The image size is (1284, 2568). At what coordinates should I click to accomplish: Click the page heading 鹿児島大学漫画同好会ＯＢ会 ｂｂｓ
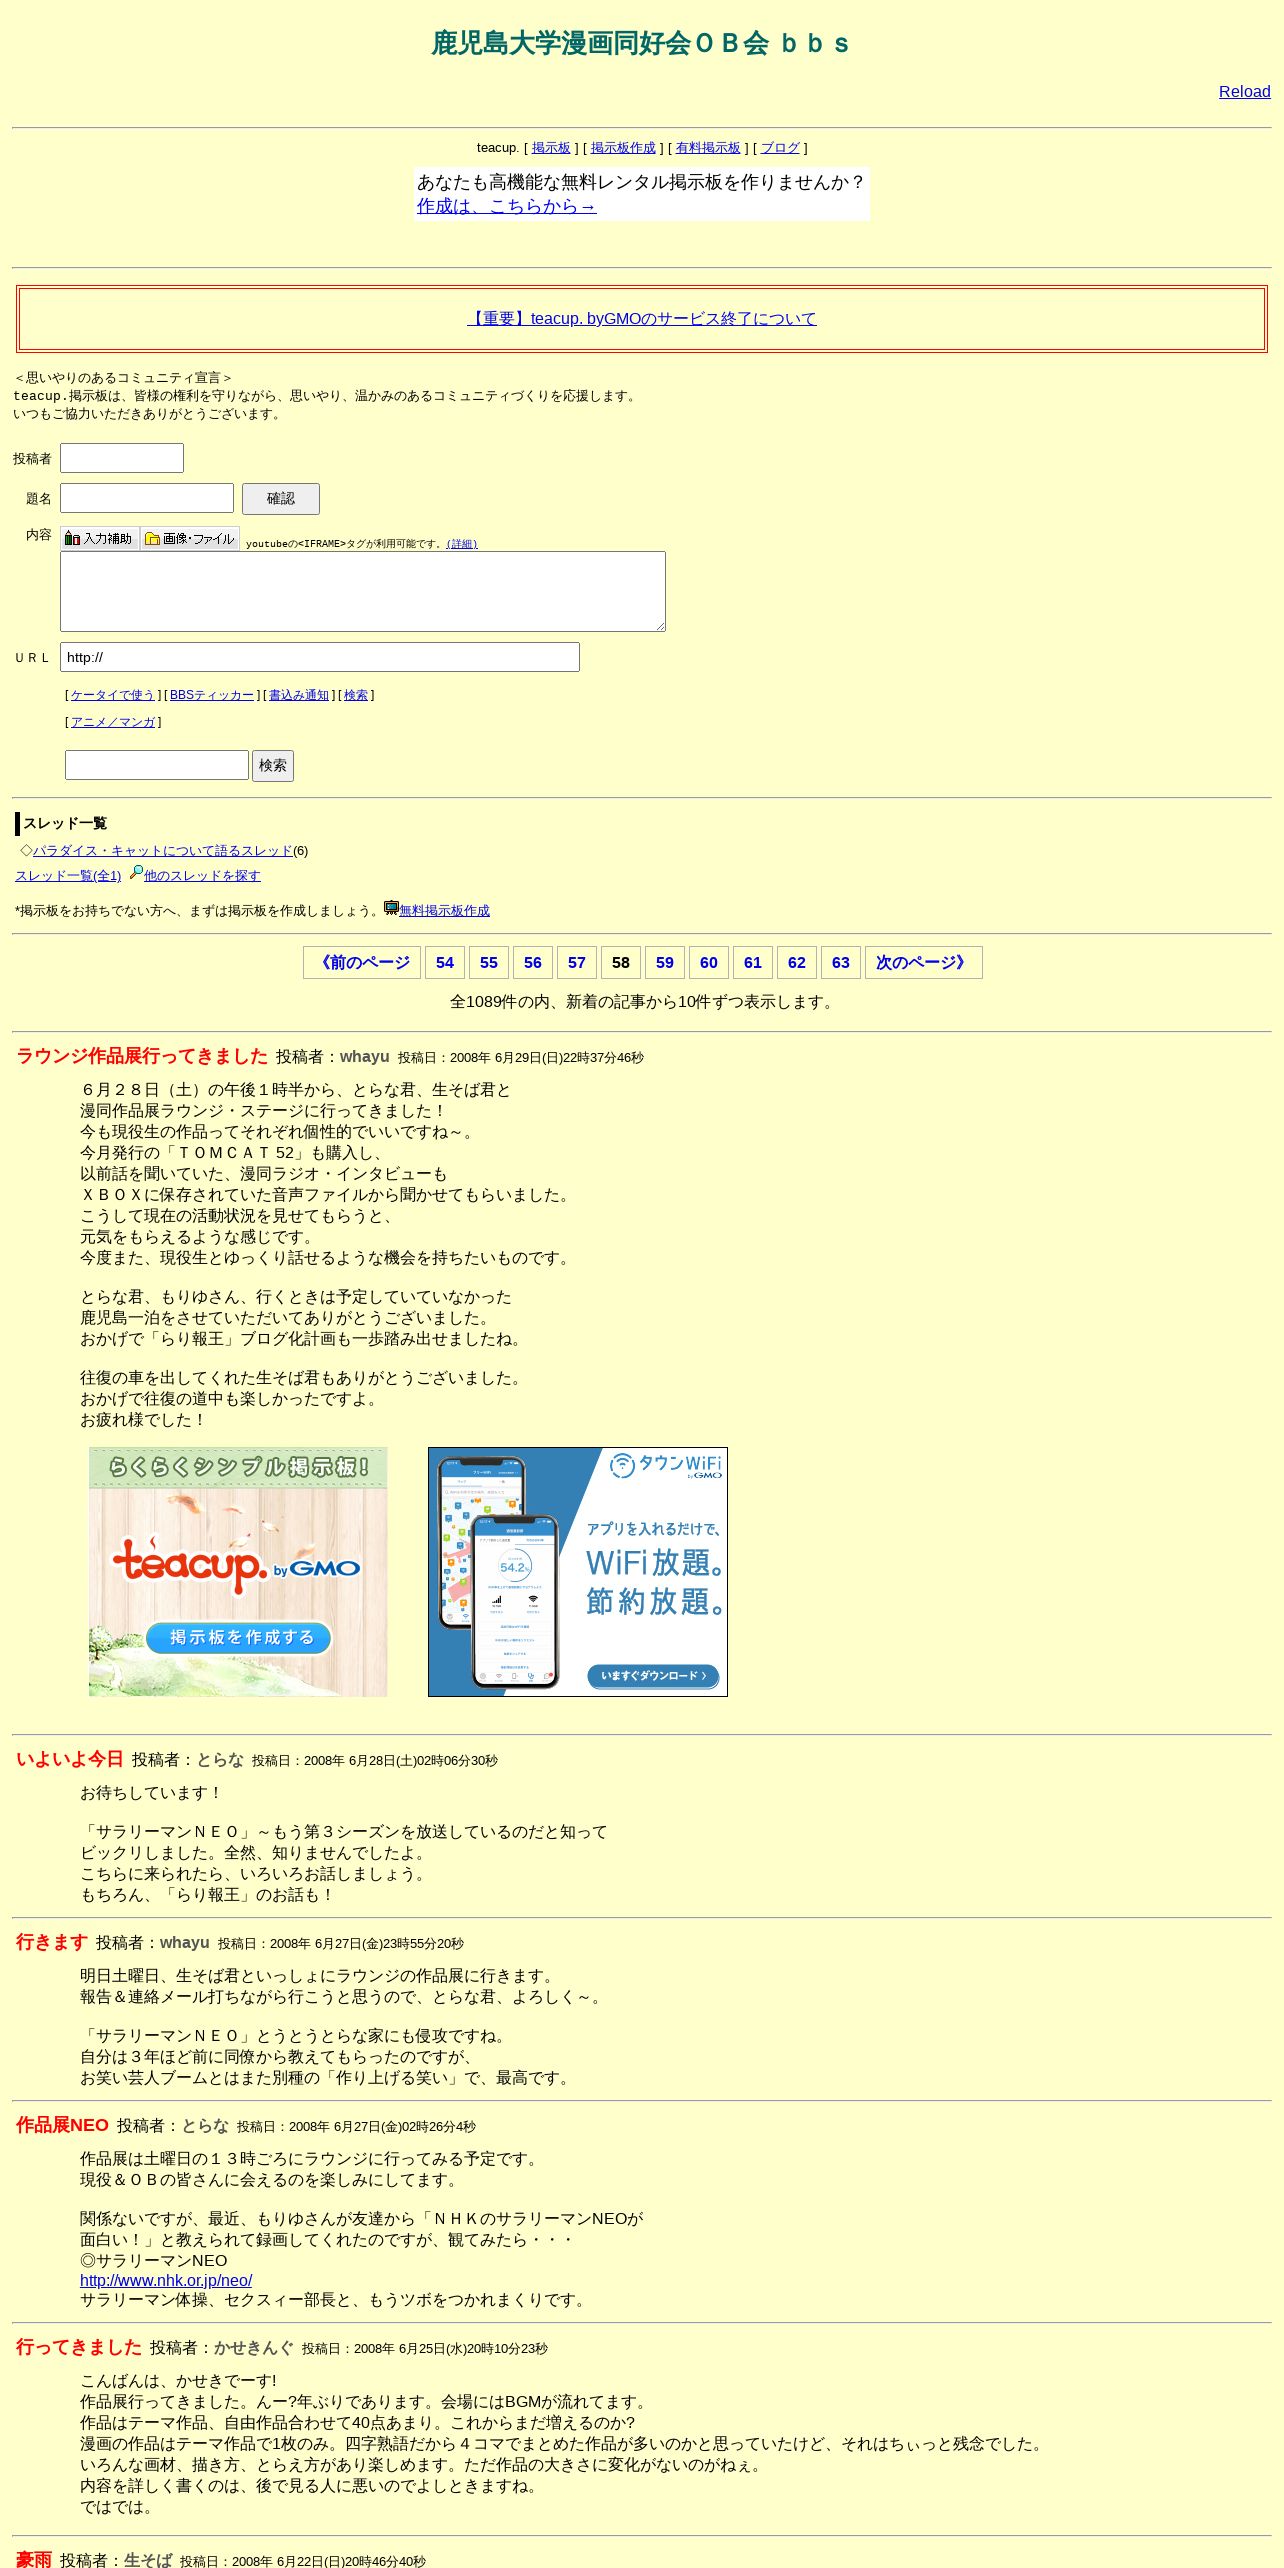[641, 44]
